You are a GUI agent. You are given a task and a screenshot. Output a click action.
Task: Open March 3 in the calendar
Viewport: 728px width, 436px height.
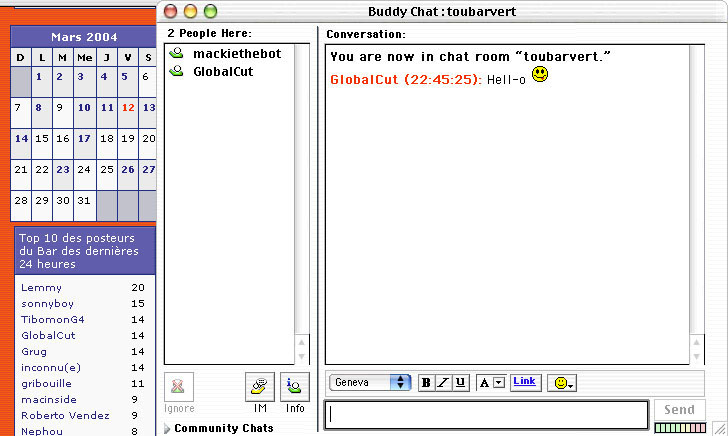click(80, 77)
